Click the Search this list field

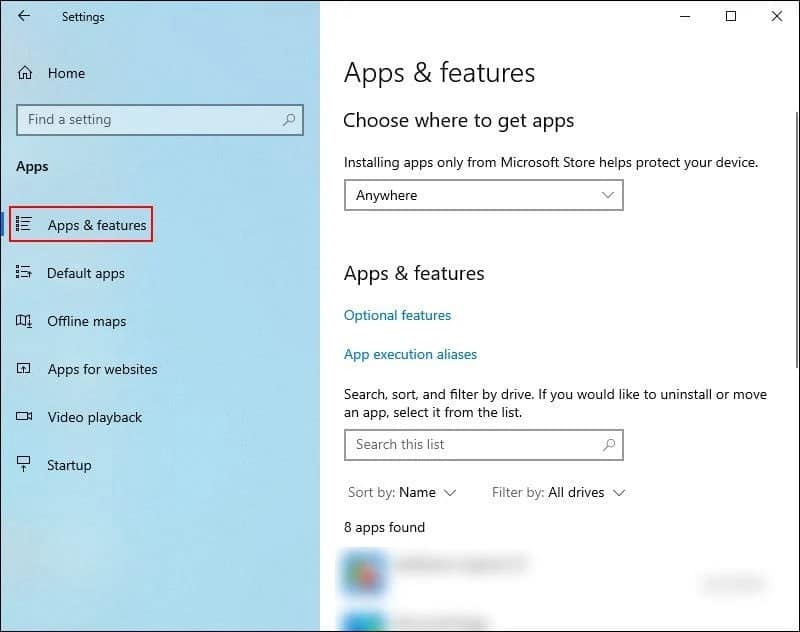pos(484,445)
